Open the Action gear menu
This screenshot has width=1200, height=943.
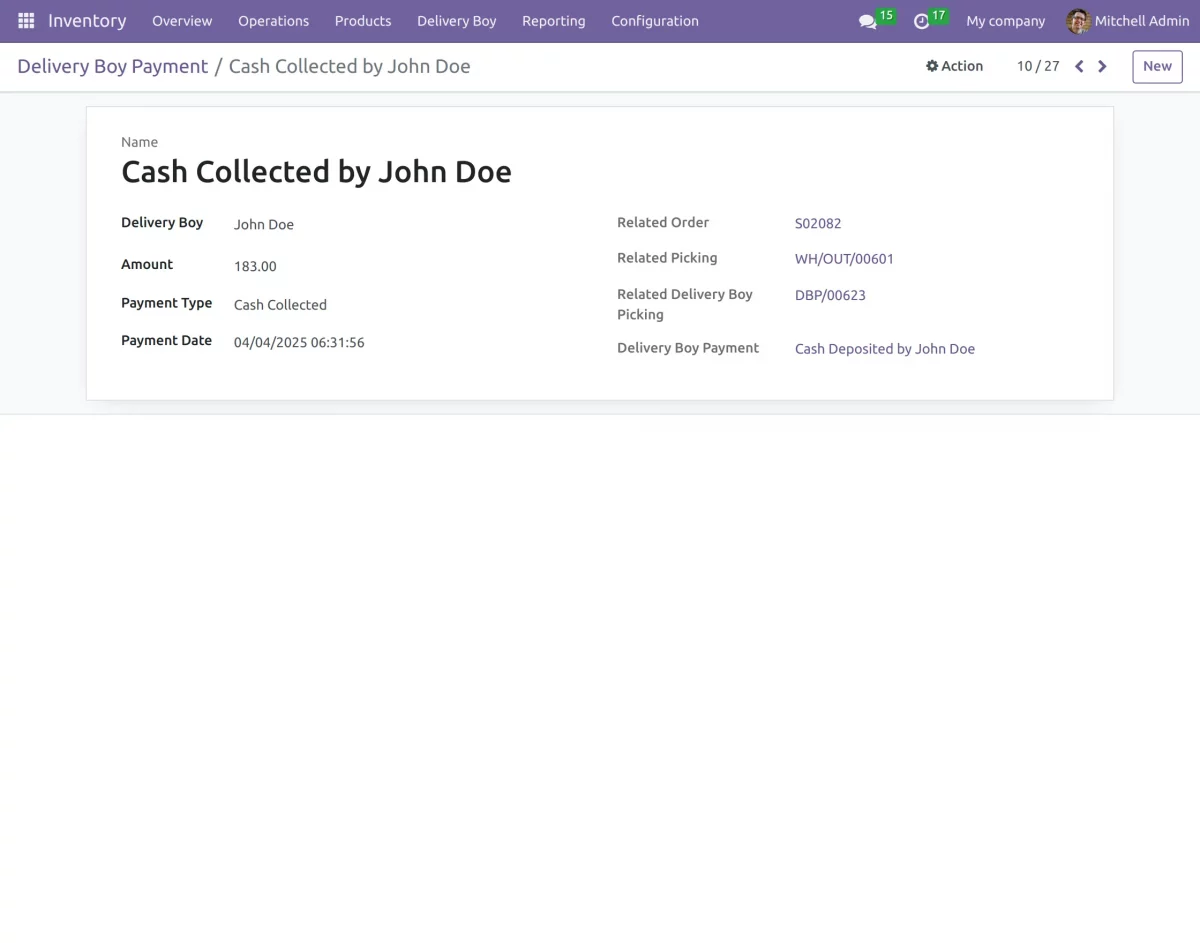[954, 66]
